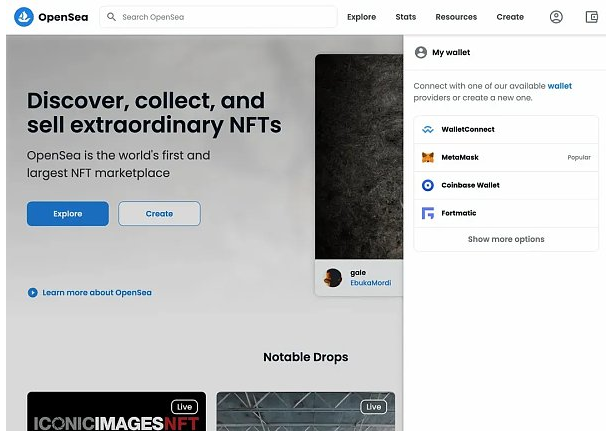This screenshot has width=606, height=431.
Task: Follow the blue wallet info link
Action: (560, 86)
